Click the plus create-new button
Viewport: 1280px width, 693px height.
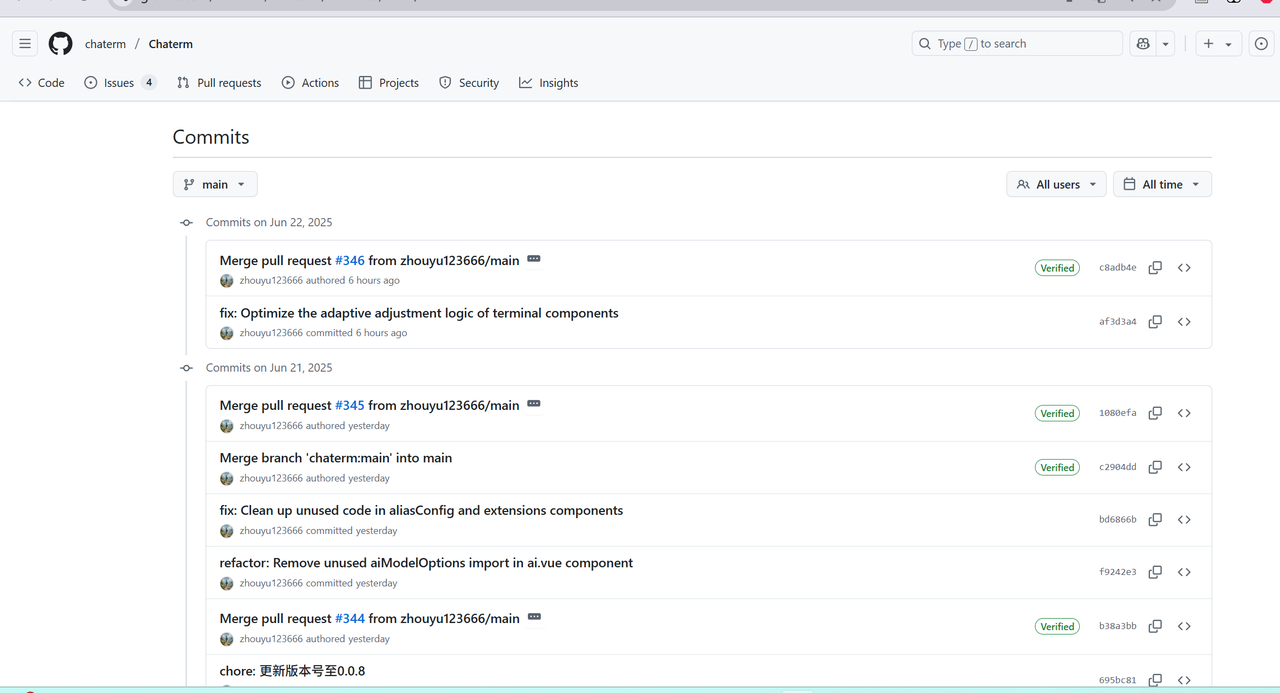click(1208, 44)
